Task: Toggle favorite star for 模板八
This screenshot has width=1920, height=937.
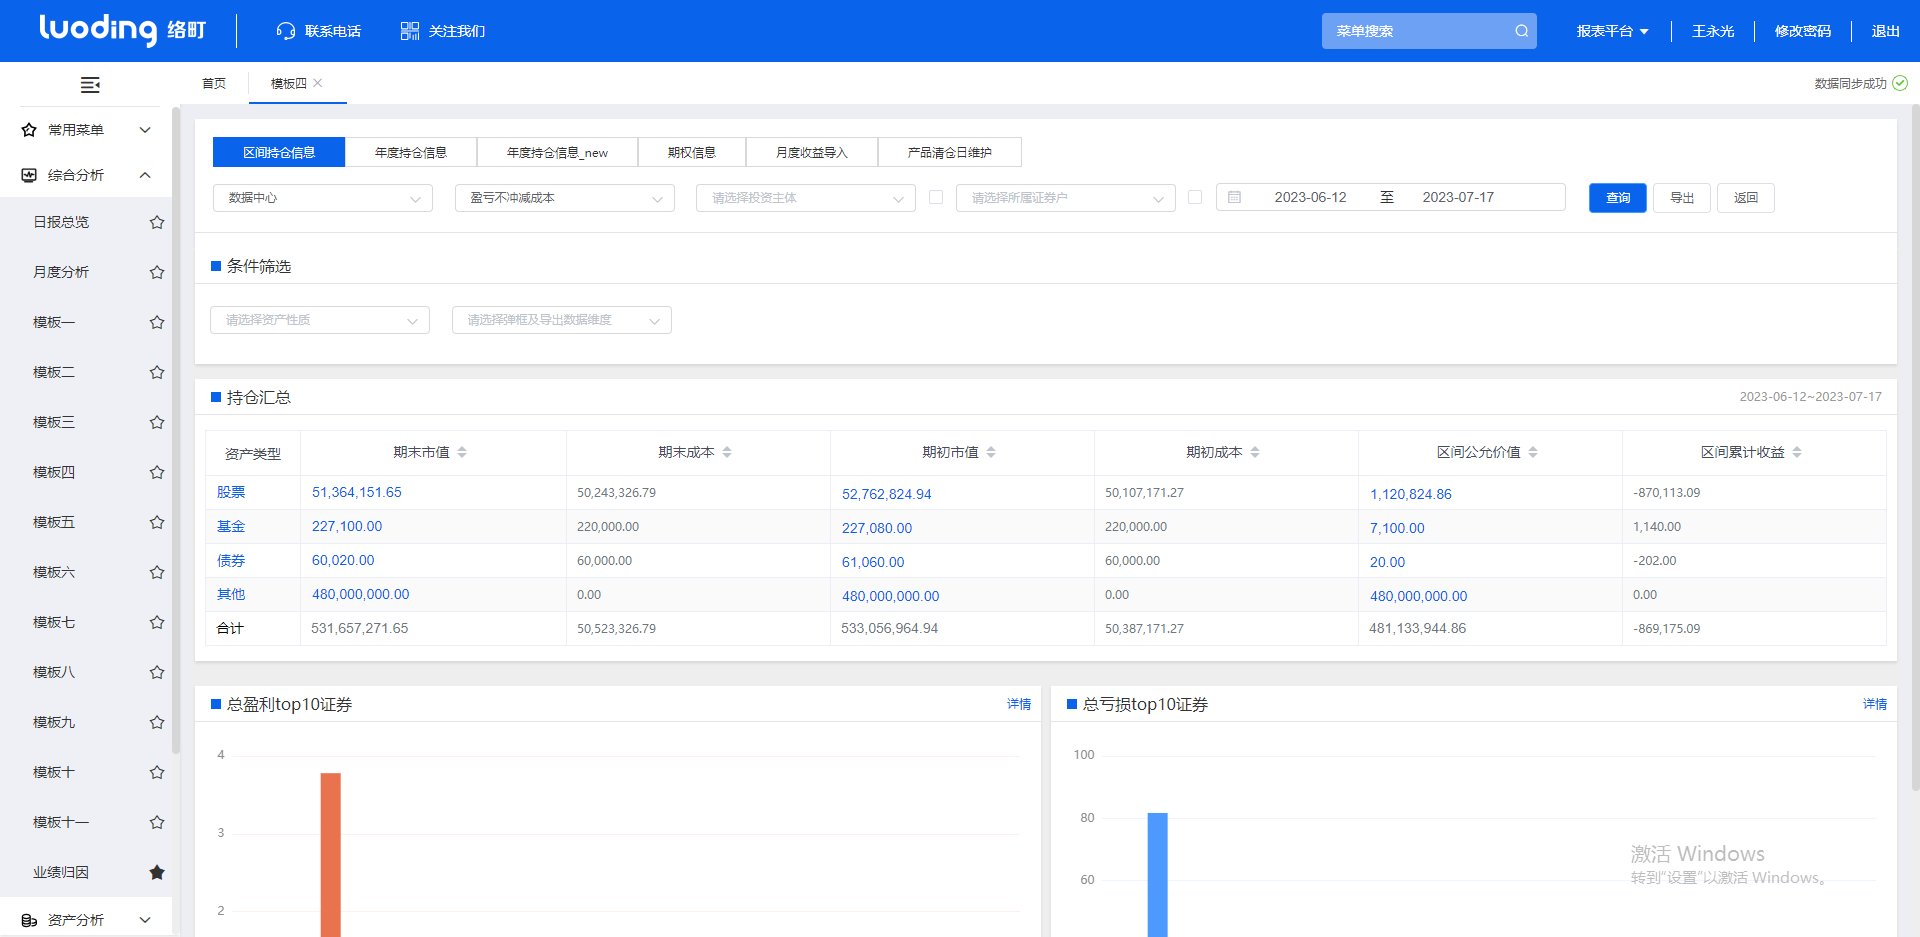Action: (157, 672)
